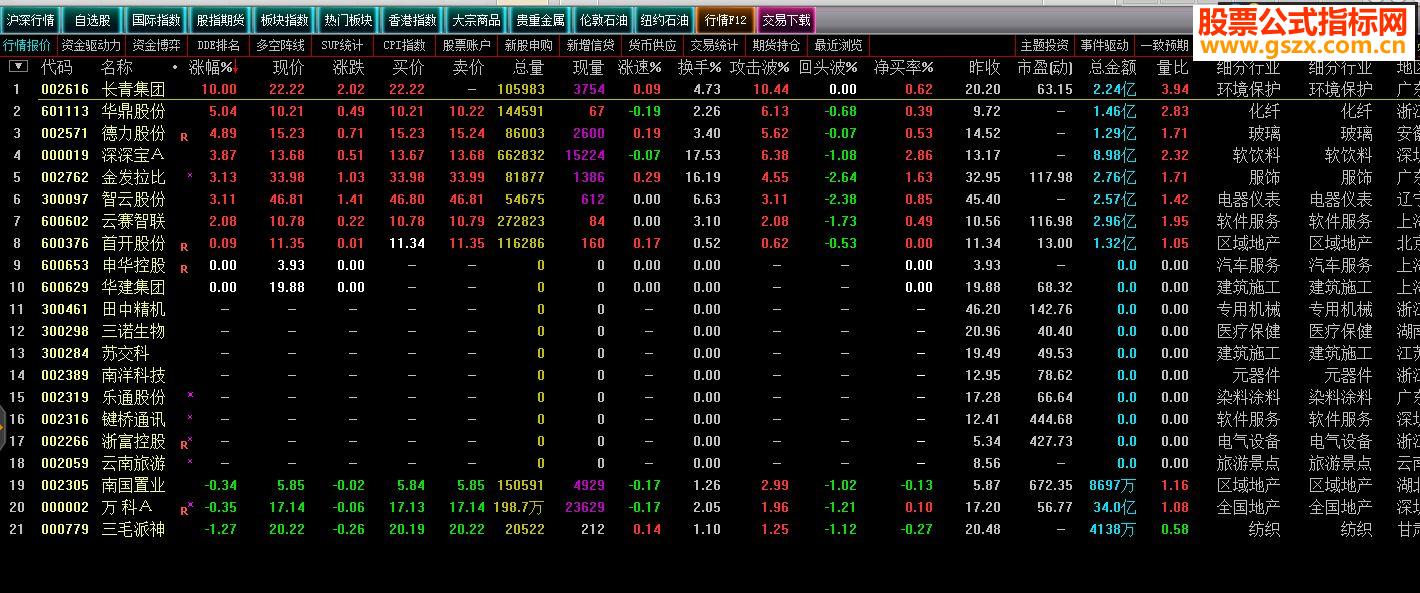
Task: Click the star marker on 金发拉比 row
Action: (x=190, y=175)
